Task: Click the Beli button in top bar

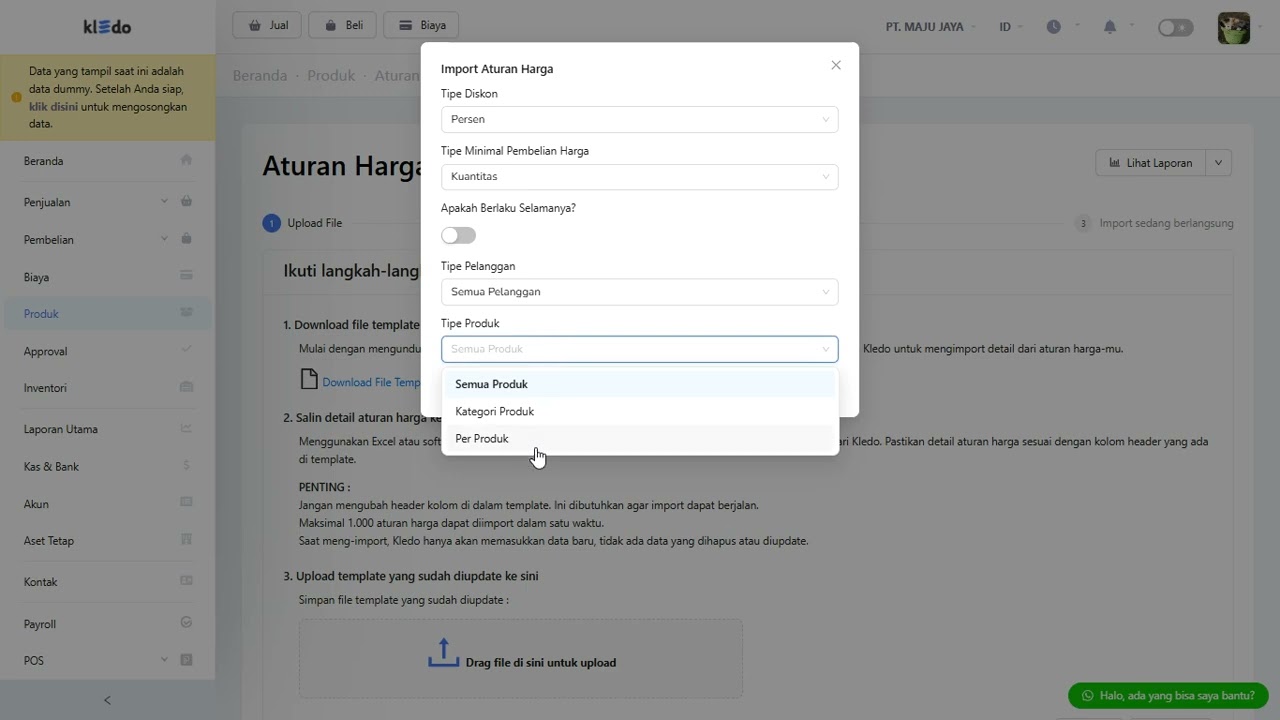Action: pos(343,25)
